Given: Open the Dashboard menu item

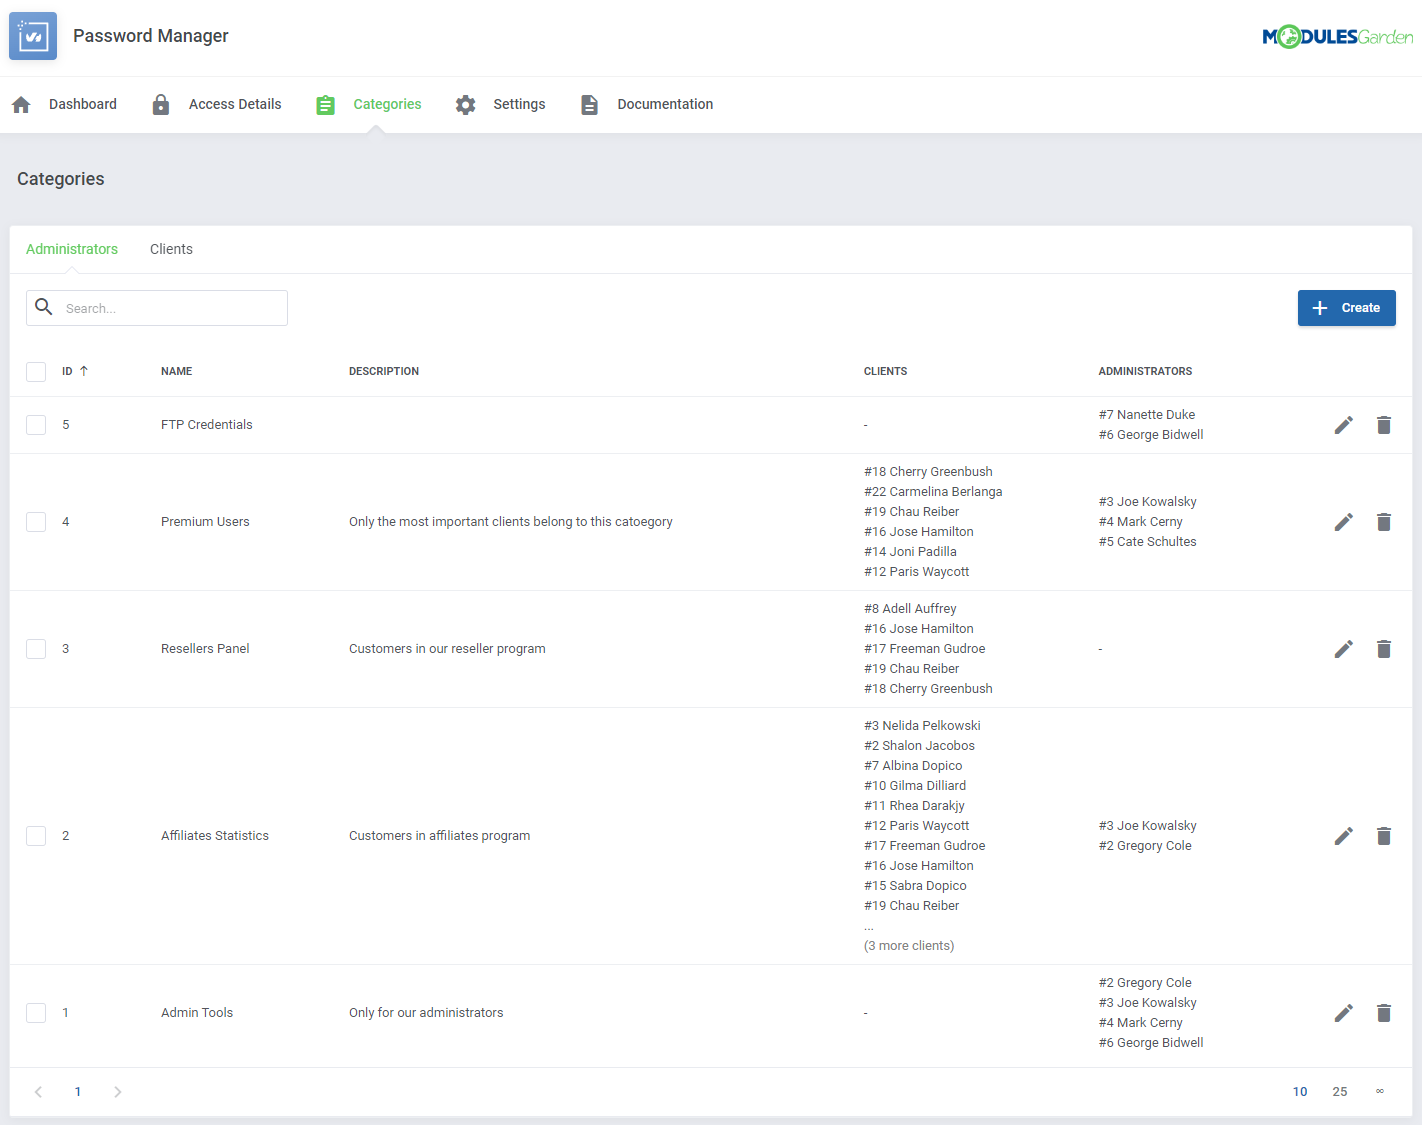Looking at the screenshot, I should [x=83, y=104].
